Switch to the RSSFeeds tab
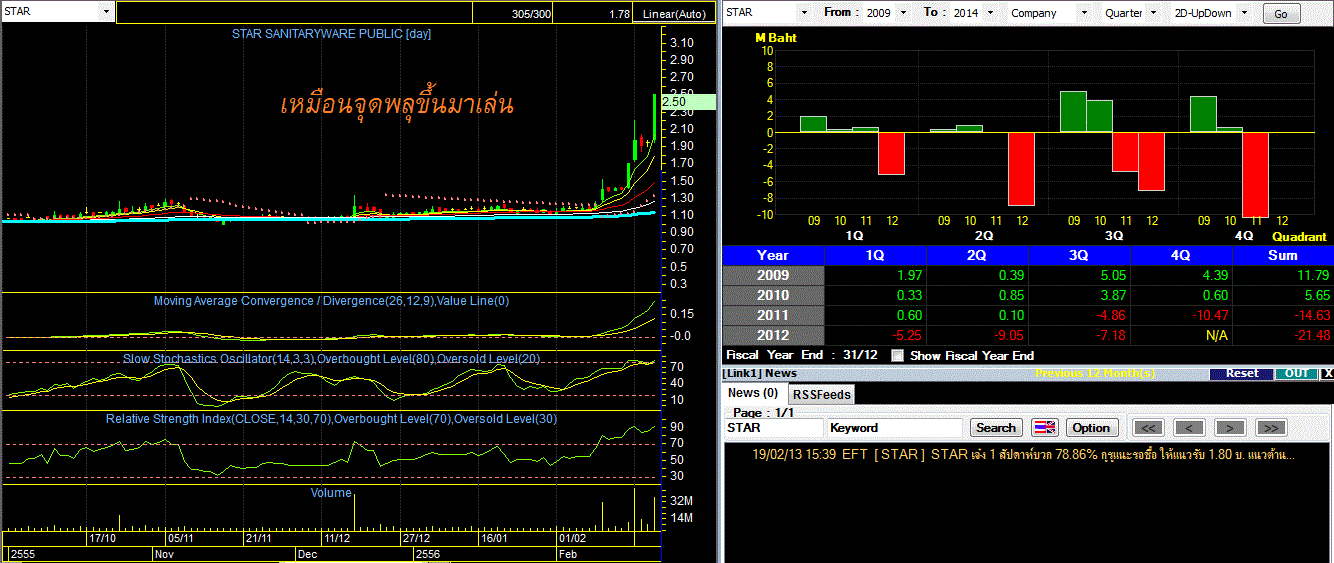This screenshot has width=1334, height=563. (822, 394)
